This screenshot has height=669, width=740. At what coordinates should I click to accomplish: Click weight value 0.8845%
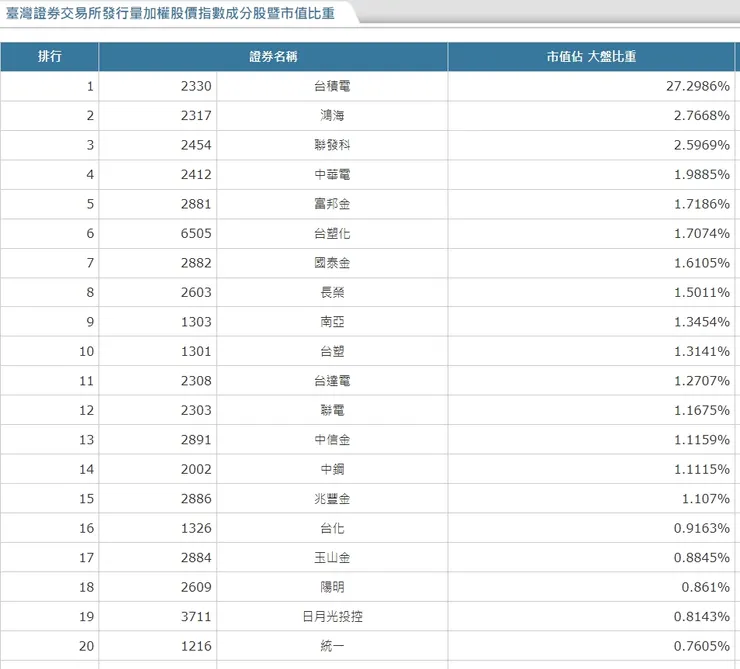(x=701, y=558)
